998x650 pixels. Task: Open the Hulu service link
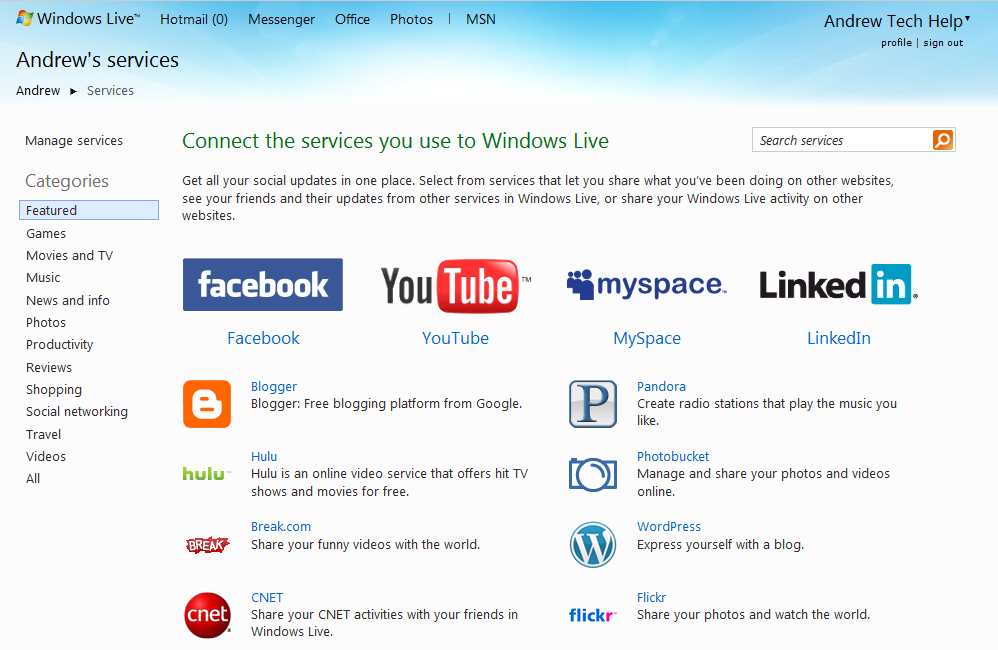click(264, 456)
